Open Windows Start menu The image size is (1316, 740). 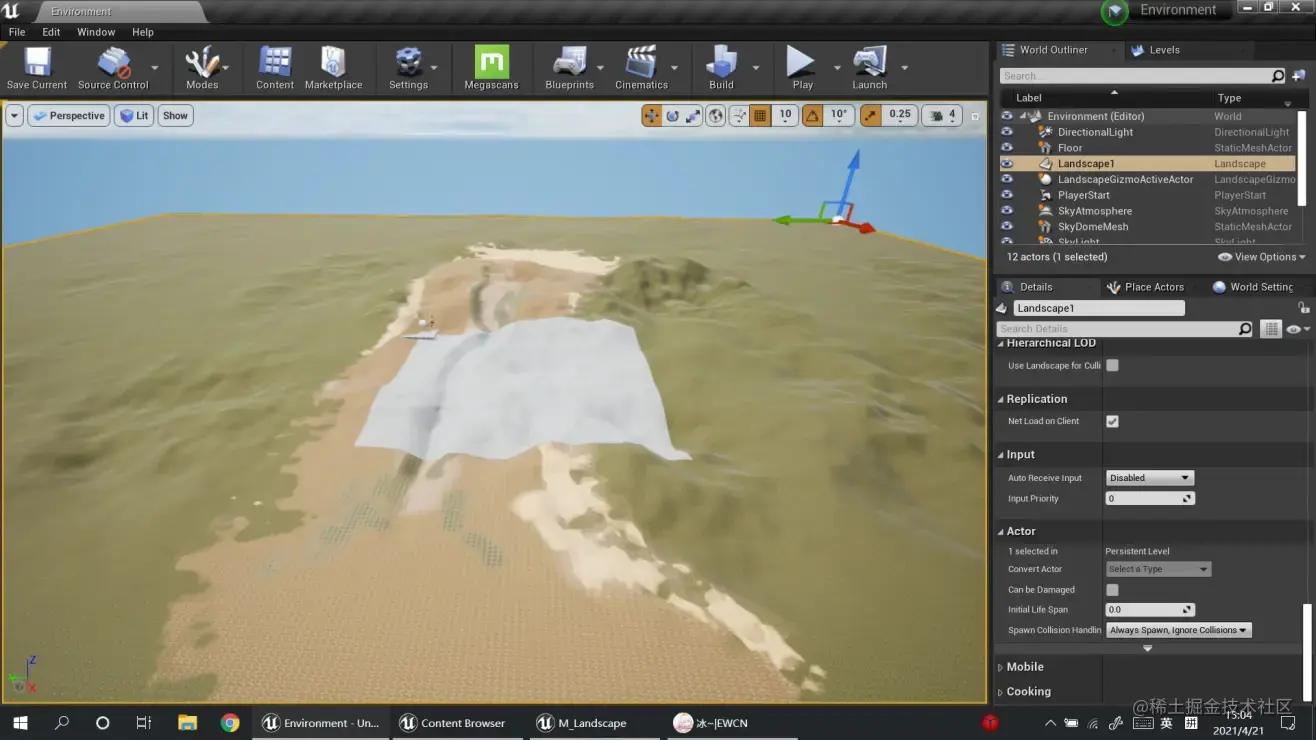pyautogui.click(x=20, y=722)
